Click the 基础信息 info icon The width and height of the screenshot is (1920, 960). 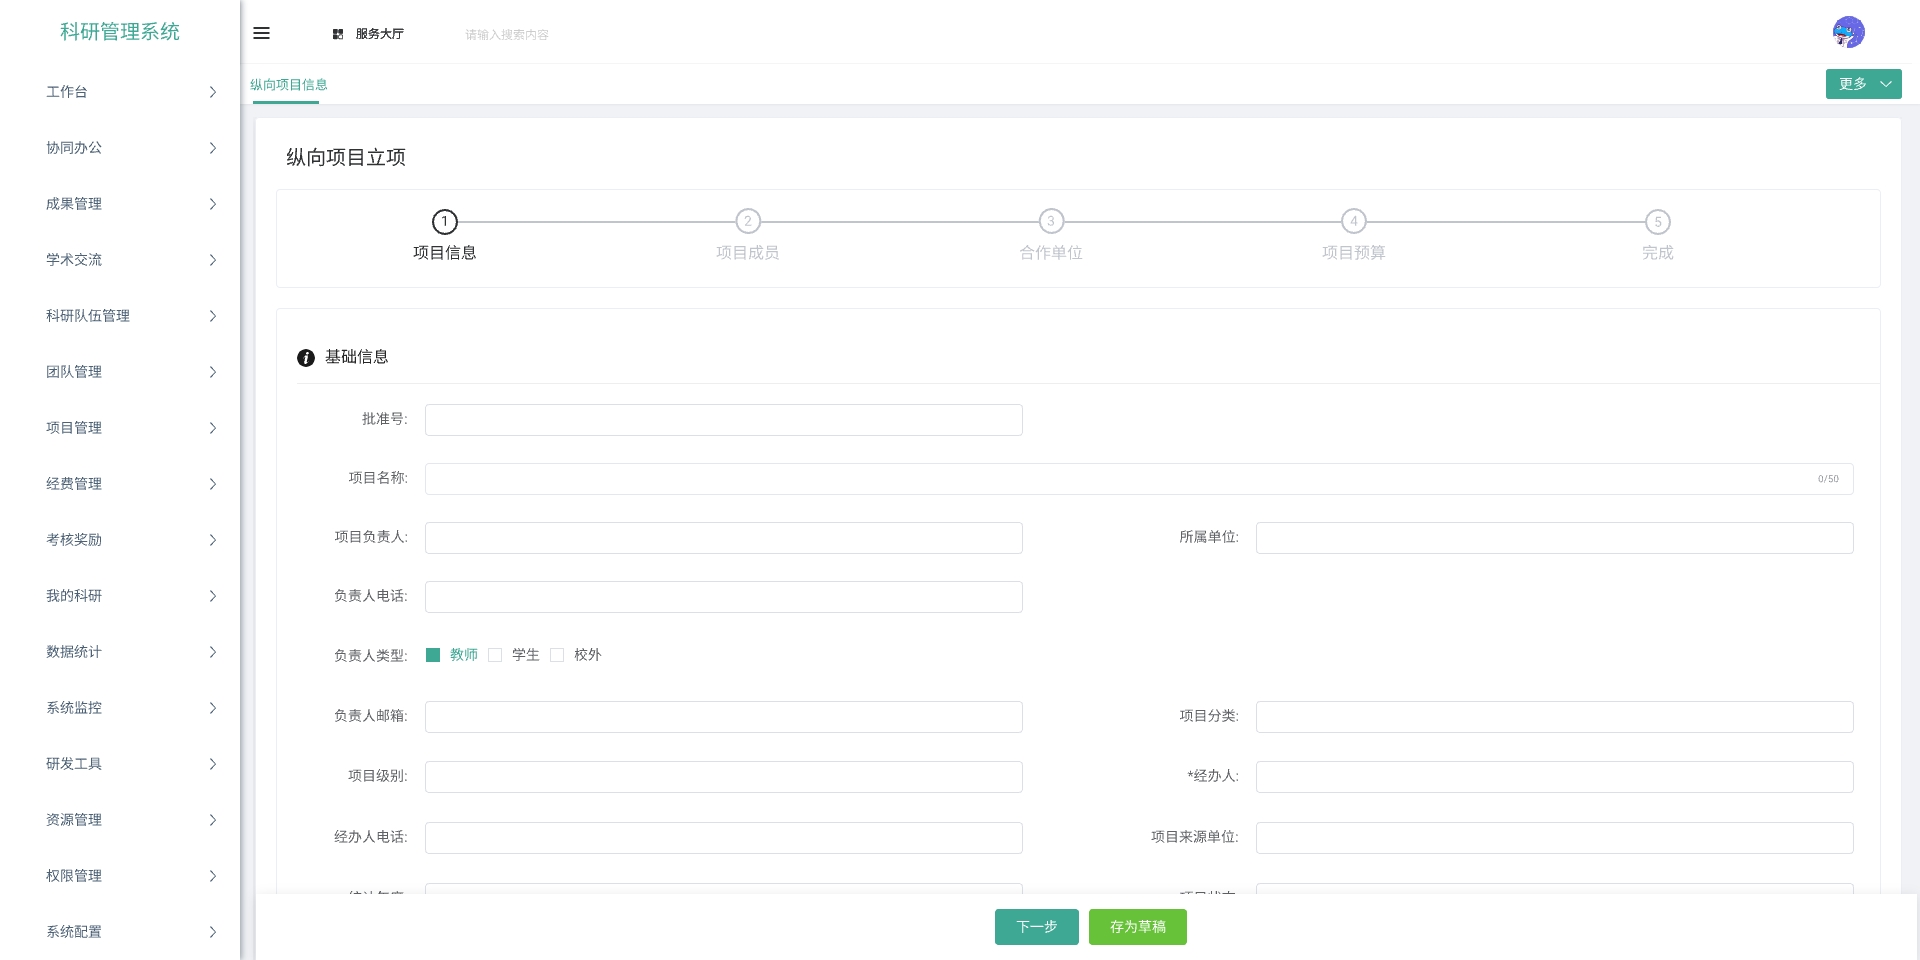tap(306, 358)
